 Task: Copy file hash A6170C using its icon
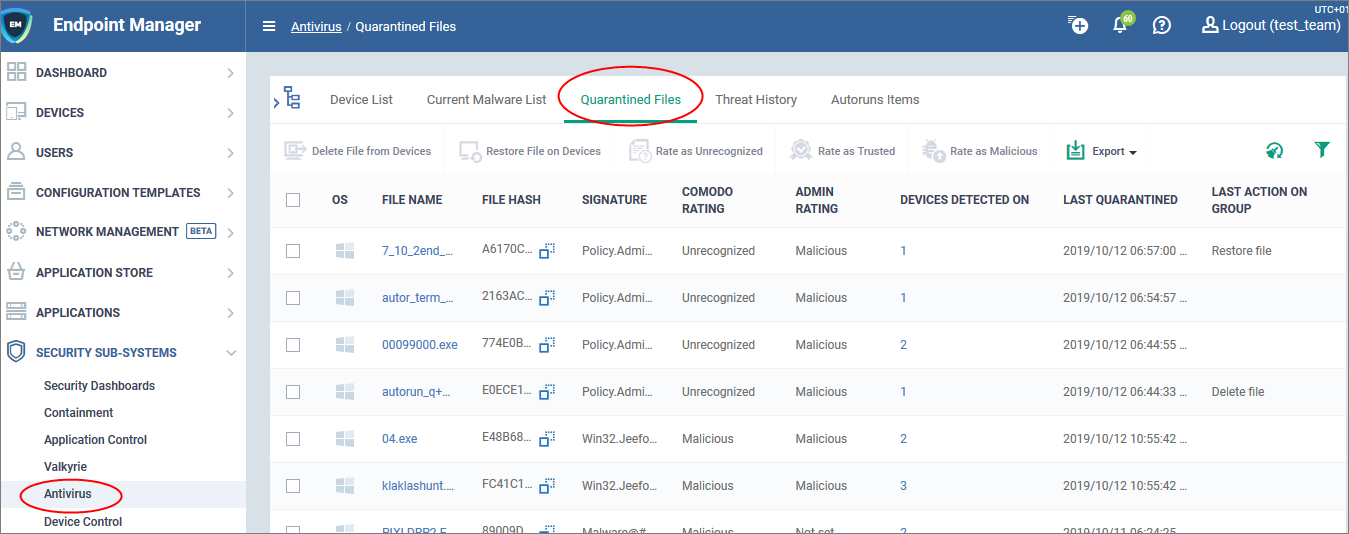coord(548,251)
